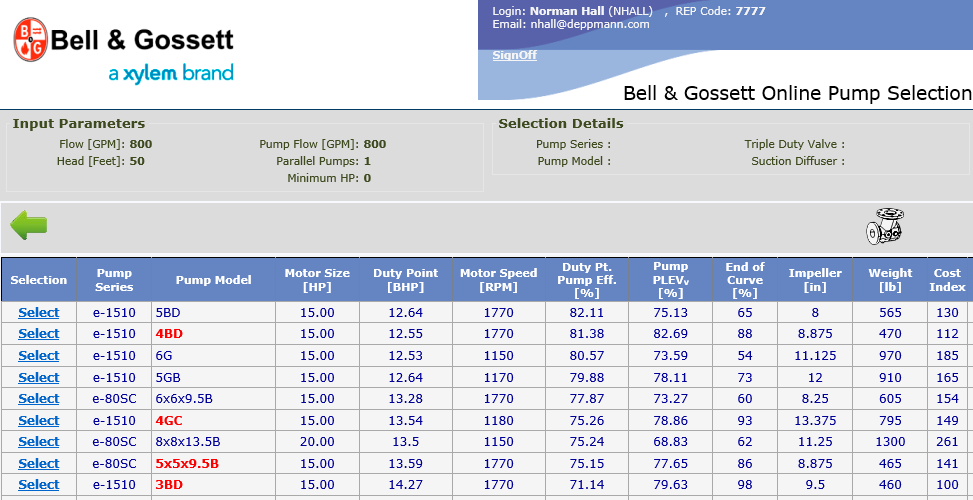Click the cost index 261 cell
Image resolution: width=973 pixels, height=500 pixels.
click(x=948, y=442)
